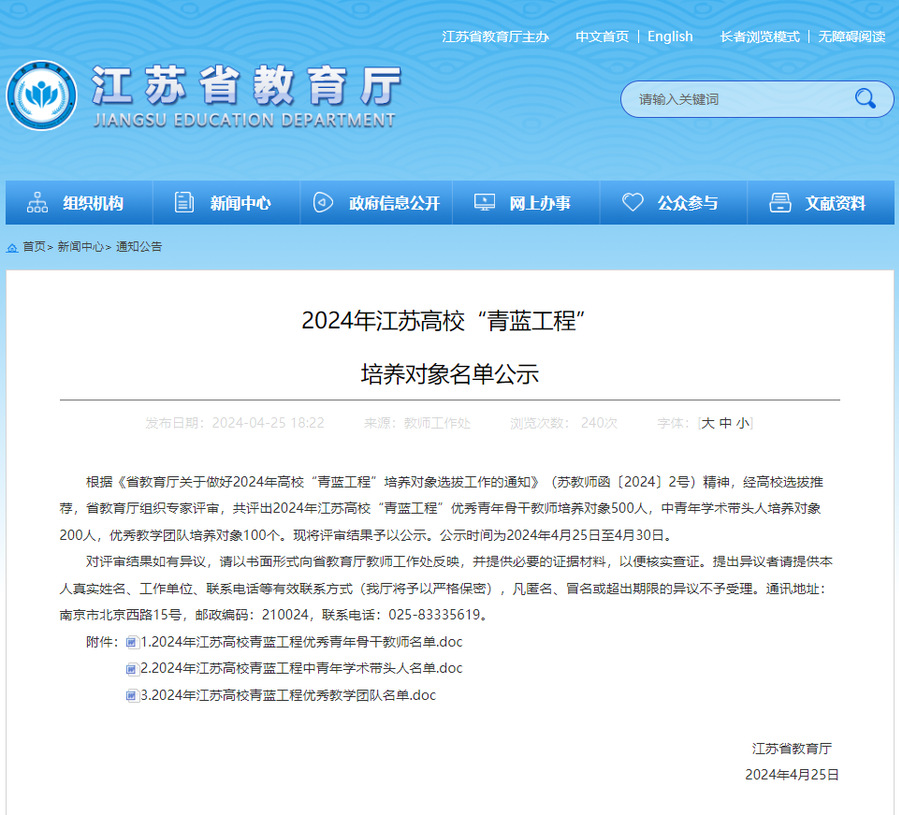Open the 中文首页 link
Viewport: 899px width, 815px height.
click(x=602, y=37)
